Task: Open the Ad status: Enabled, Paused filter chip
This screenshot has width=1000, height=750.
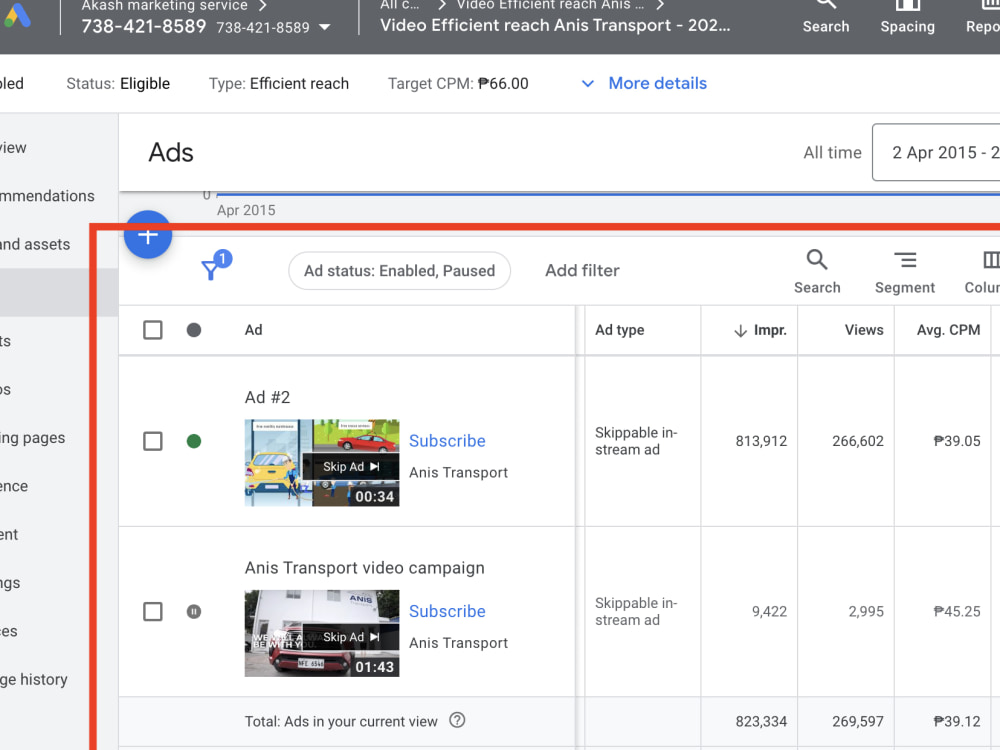Action: 399,270
